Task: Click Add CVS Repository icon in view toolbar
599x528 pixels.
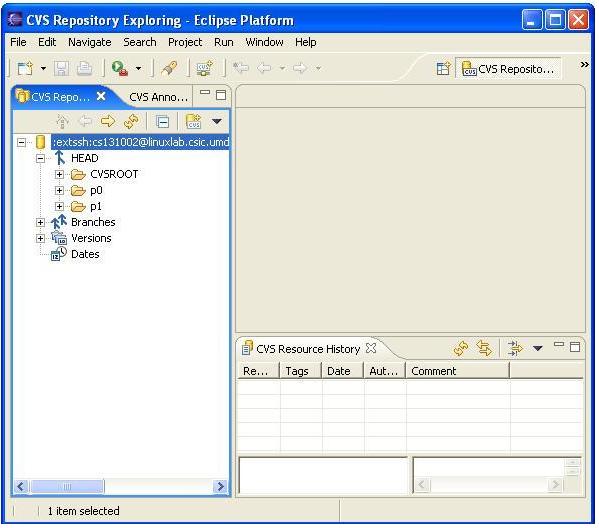Action: 194,121
